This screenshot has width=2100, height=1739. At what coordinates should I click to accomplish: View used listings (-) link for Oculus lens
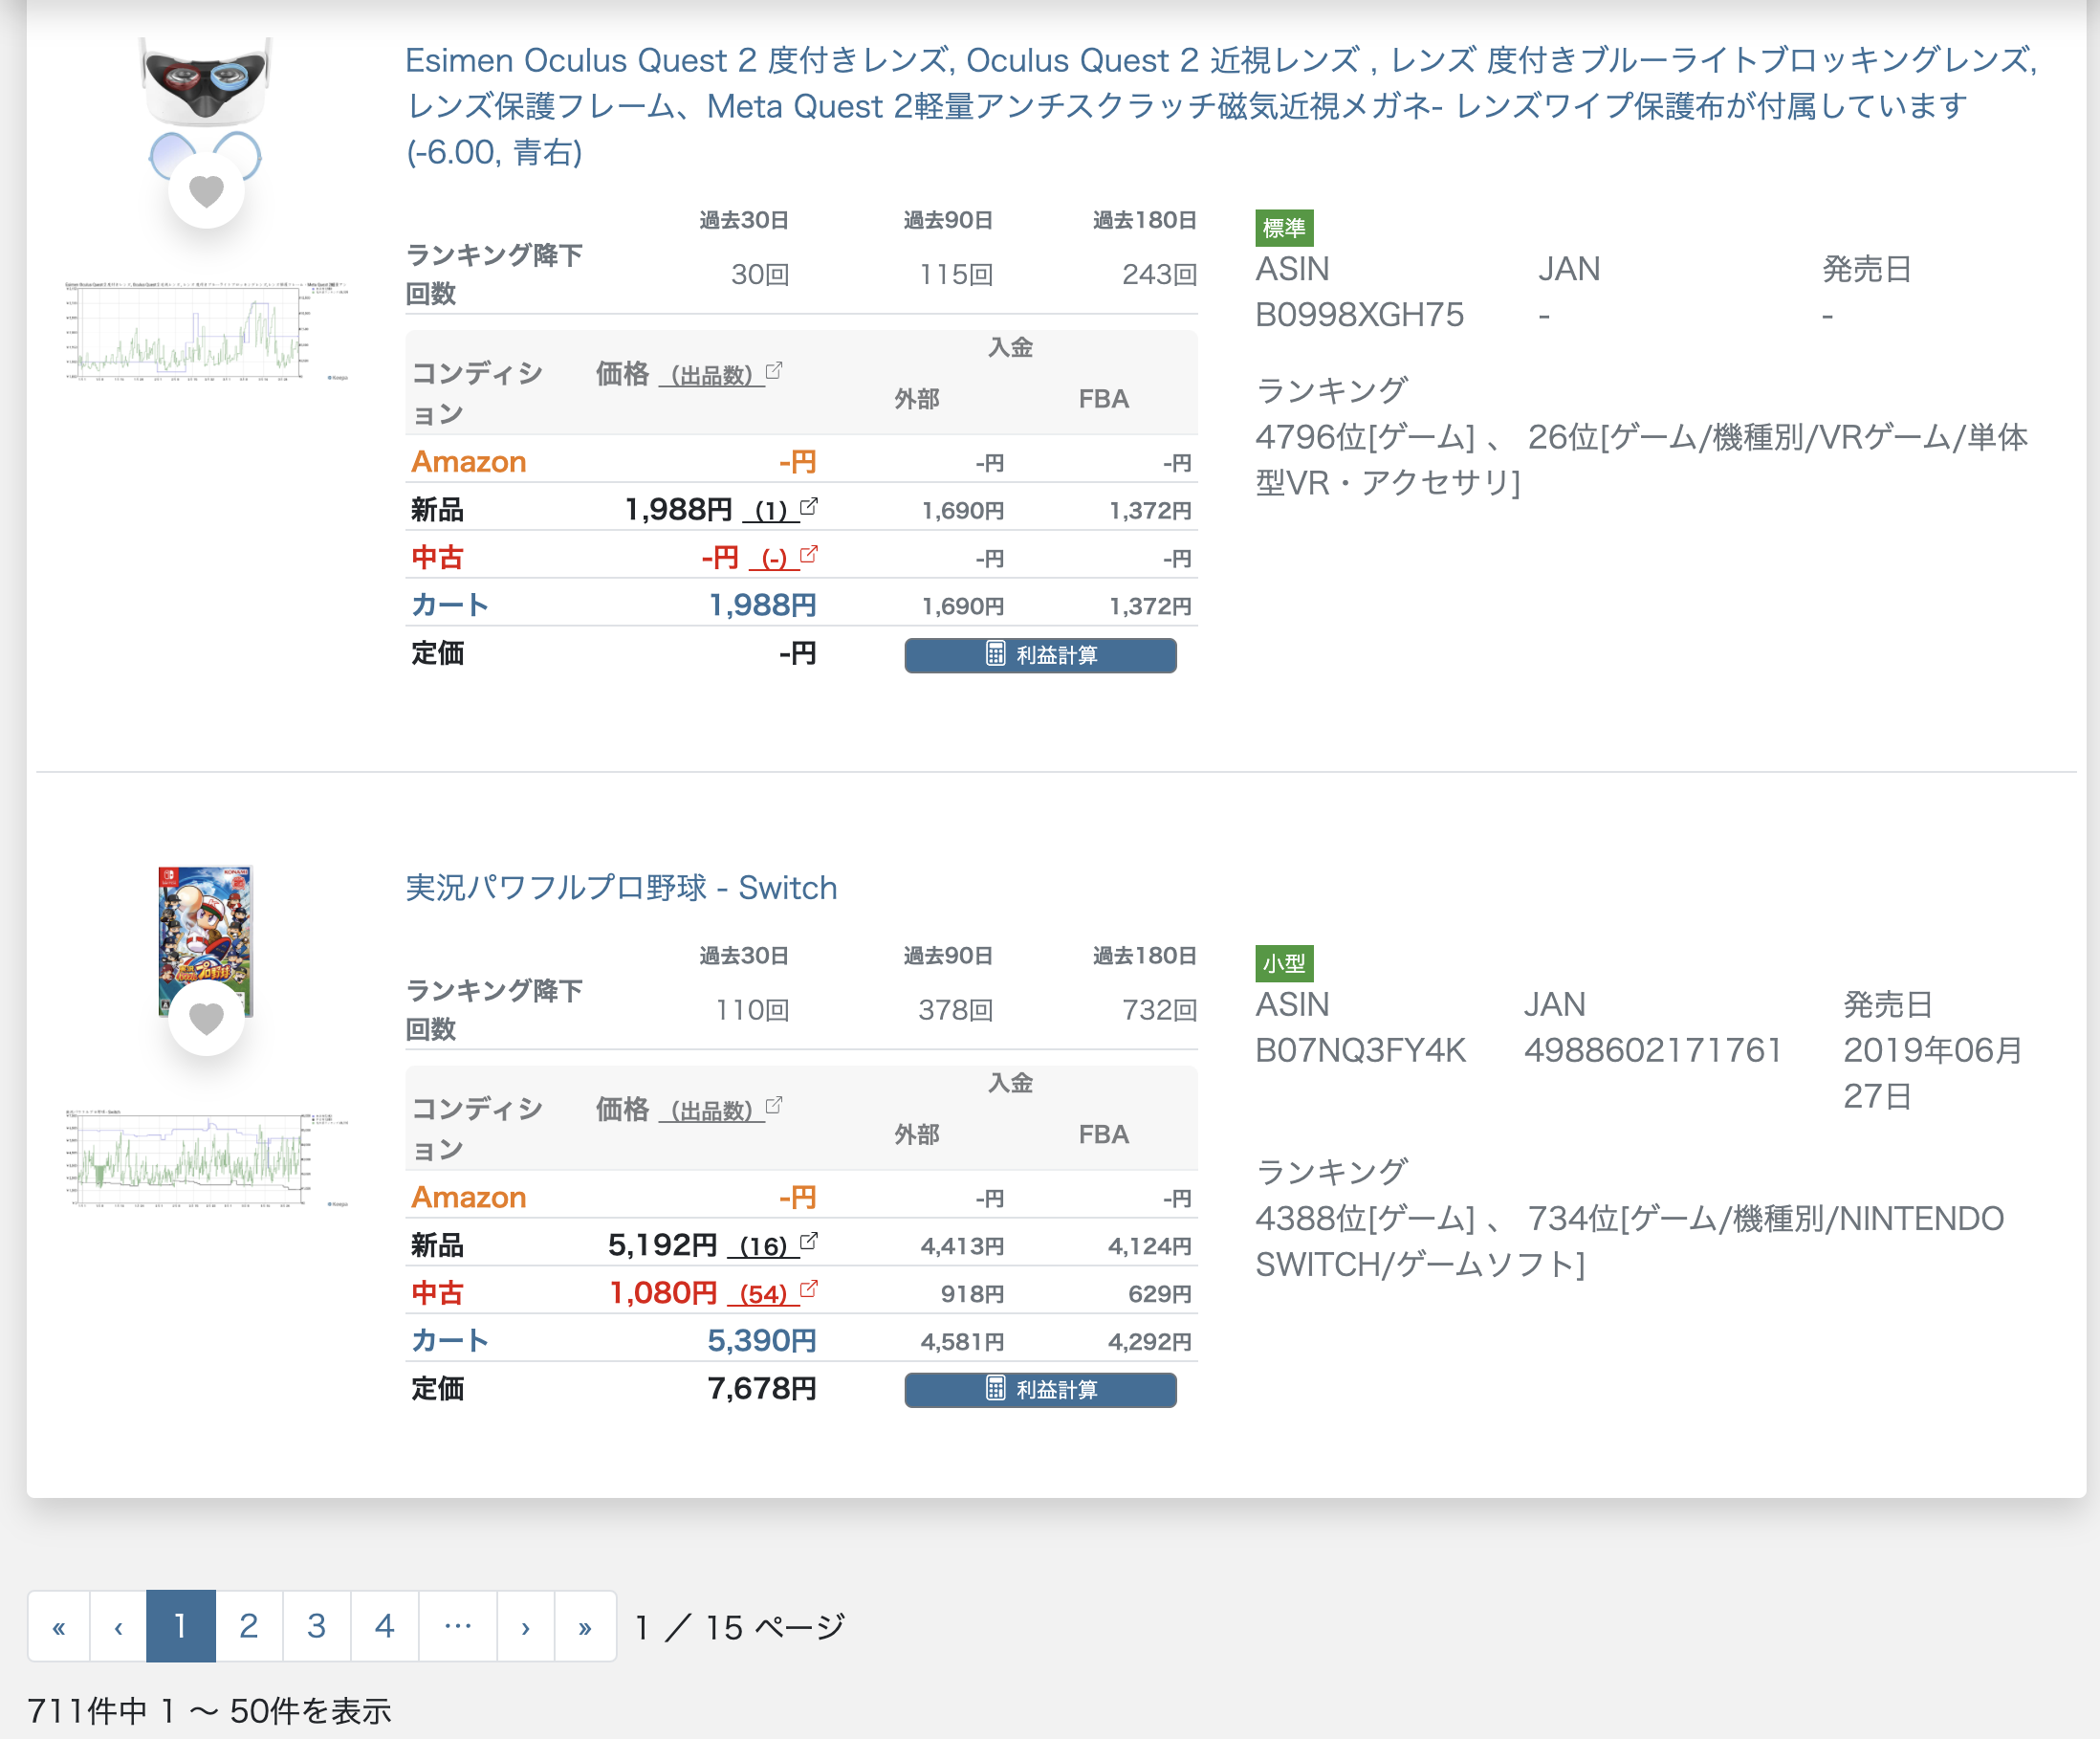click(774, 558)
